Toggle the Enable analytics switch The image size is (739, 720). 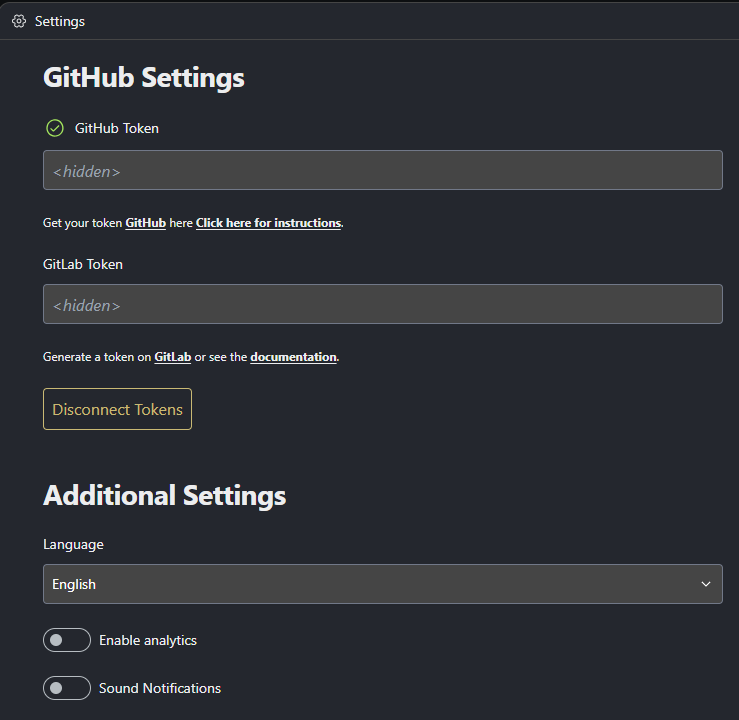(67, 640)
